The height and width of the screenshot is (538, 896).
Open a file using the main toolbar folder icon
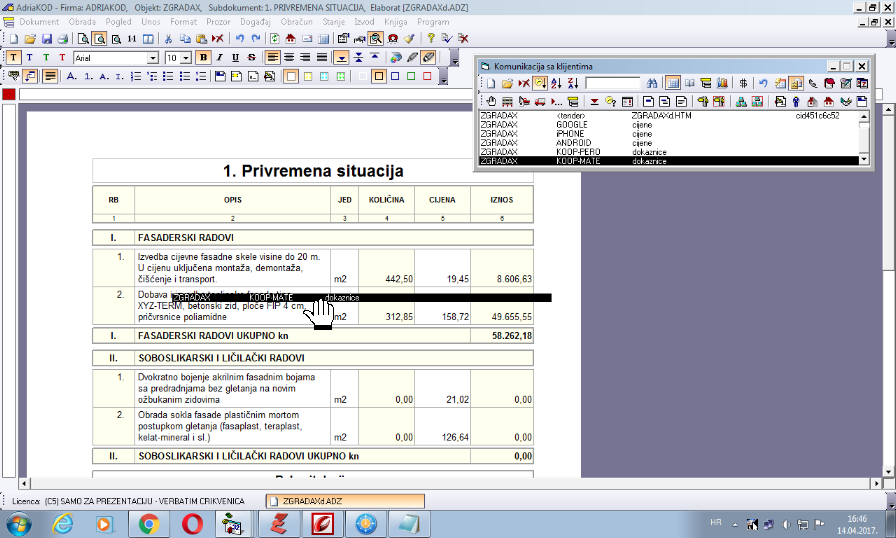tap(30, 39)
